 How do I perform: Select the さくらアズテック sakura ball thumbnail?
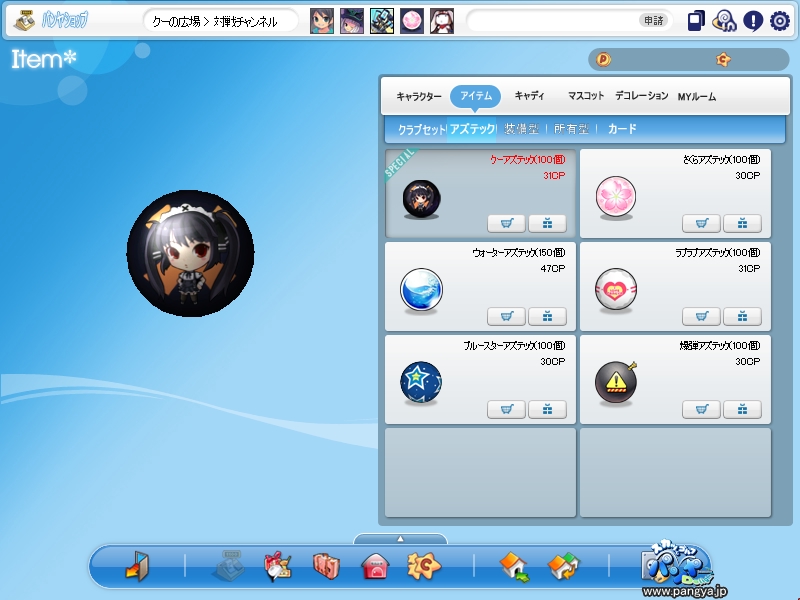616,198
